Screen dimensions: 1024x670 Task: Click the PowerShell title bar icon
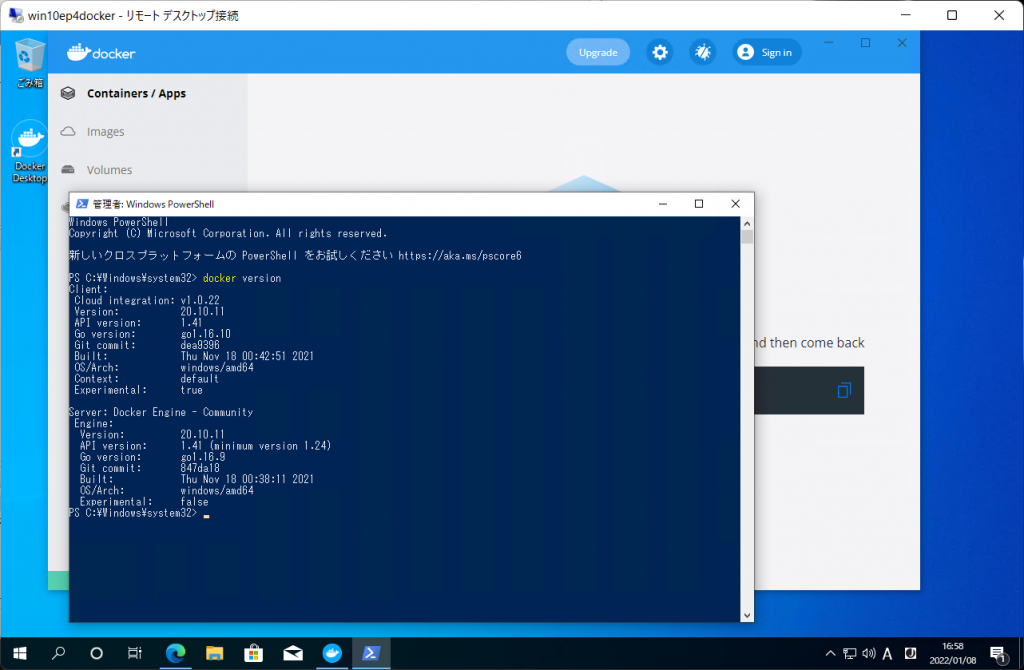click(x=82, y=204)
